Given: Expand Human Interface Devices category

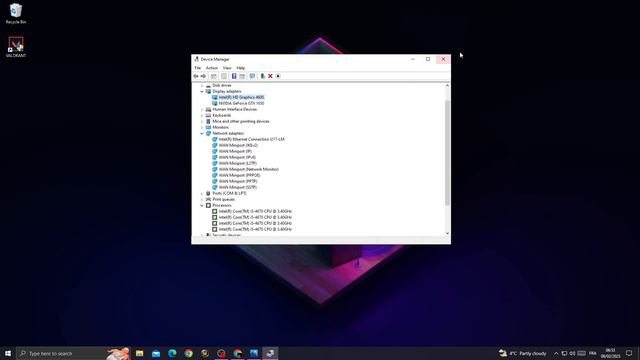Looking at the screenshot, I should (202, 109).
